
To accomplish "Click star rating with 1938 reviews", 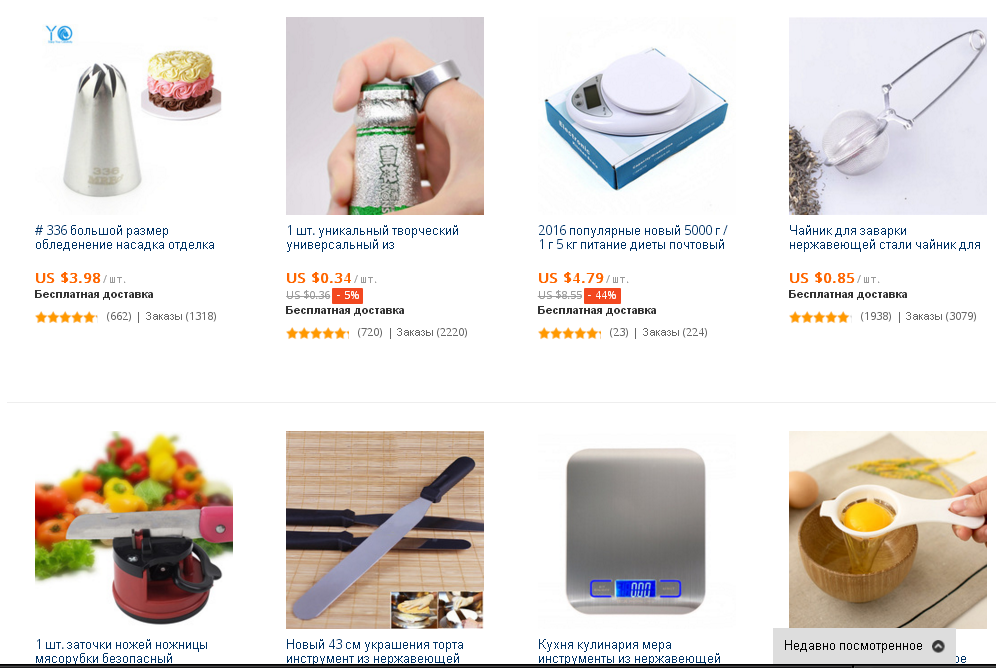I will [820, 317].
